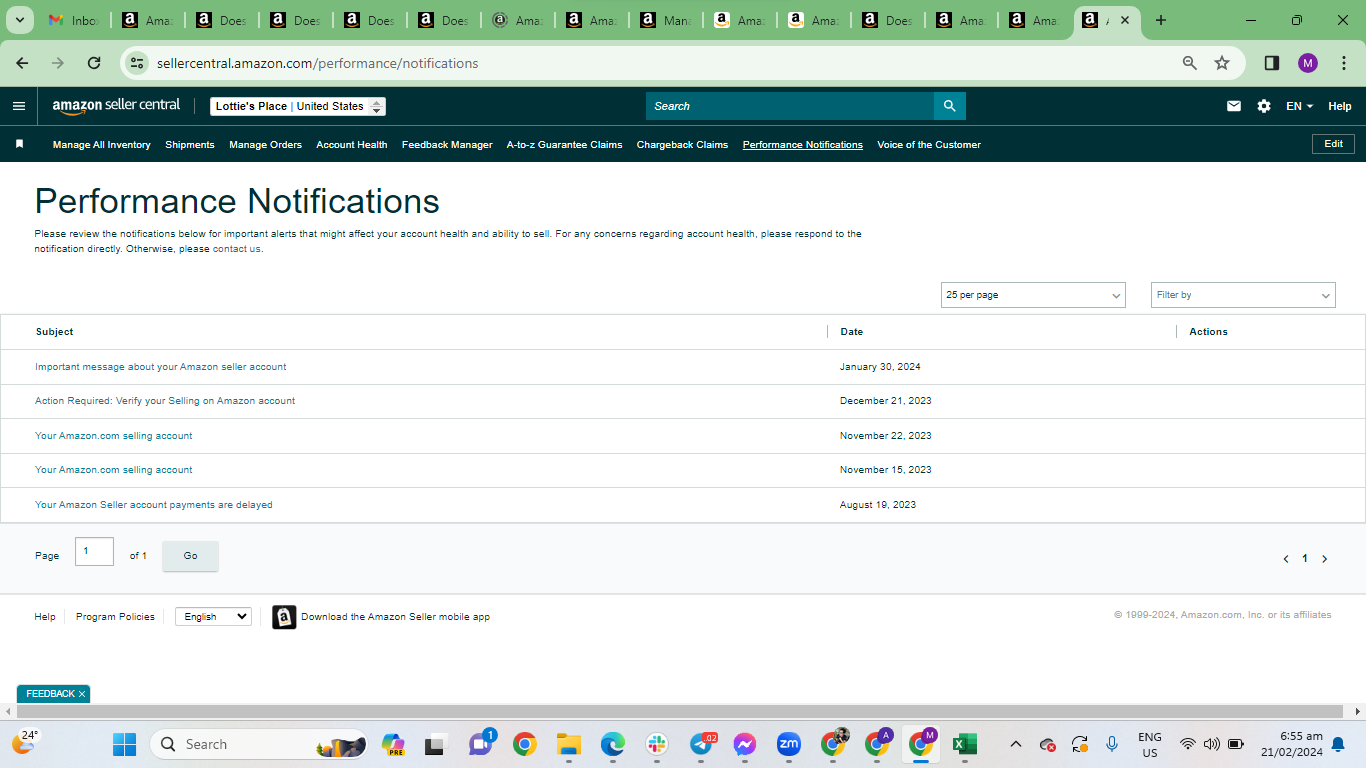This screenshot has width=1366, height=768.
Task: Open Microsoft Edge from the taskbar
Action: click(613, 744)
